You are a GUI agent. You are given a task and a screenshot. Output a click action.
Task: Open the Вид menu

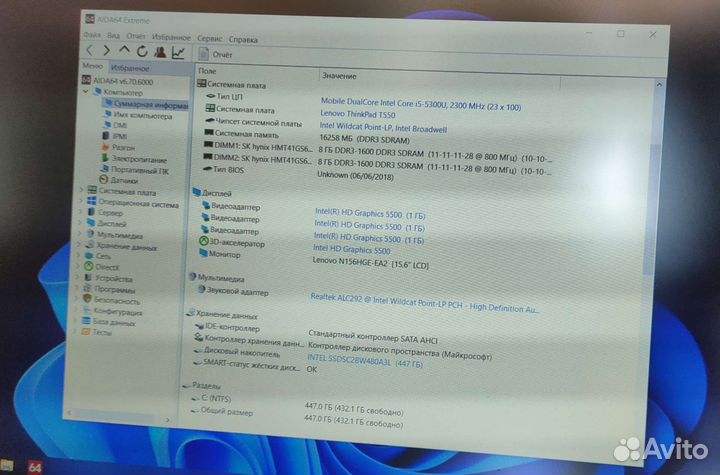[x=113, y=35]
